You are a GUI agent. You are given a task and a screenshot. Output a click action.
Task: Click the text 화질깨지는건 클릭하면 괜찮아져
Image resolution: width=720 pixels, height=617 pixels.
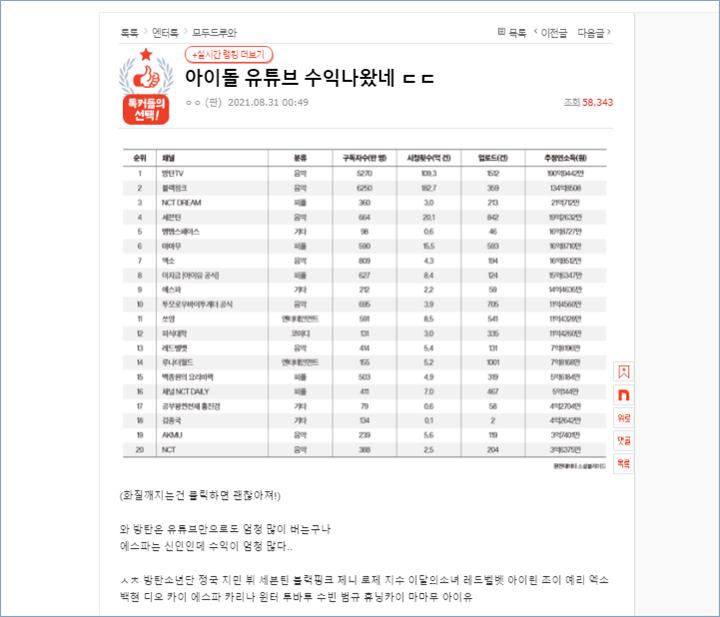200,496
